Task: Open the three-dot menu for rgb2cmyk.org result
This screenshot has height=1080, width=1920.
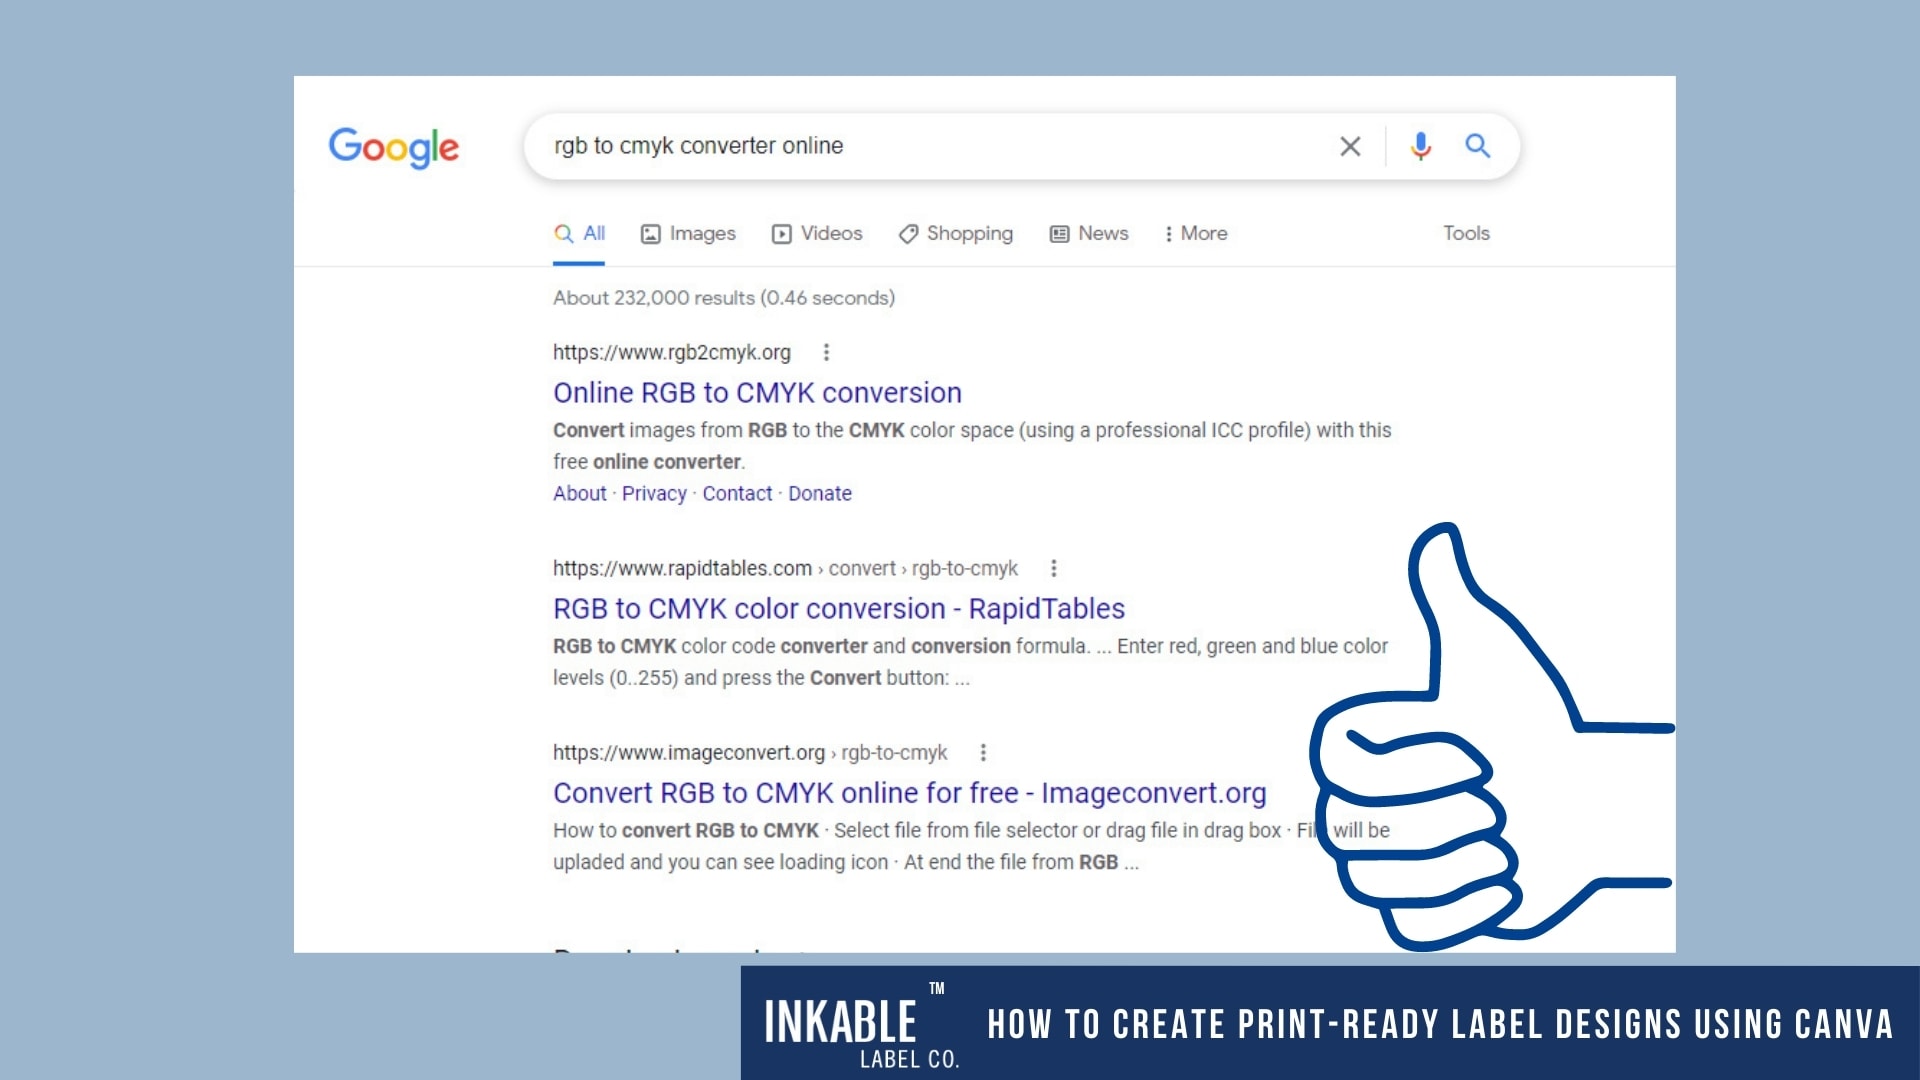Action: (827, 352)
